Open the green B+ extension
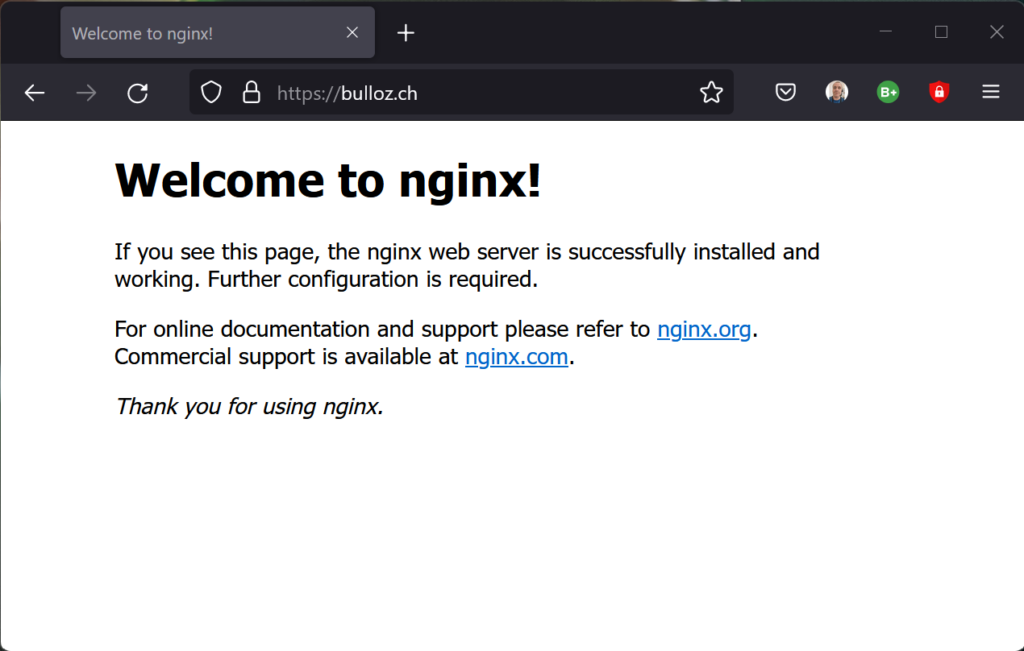The width and height of the screenshot is (1024, 651). (888, 92)
